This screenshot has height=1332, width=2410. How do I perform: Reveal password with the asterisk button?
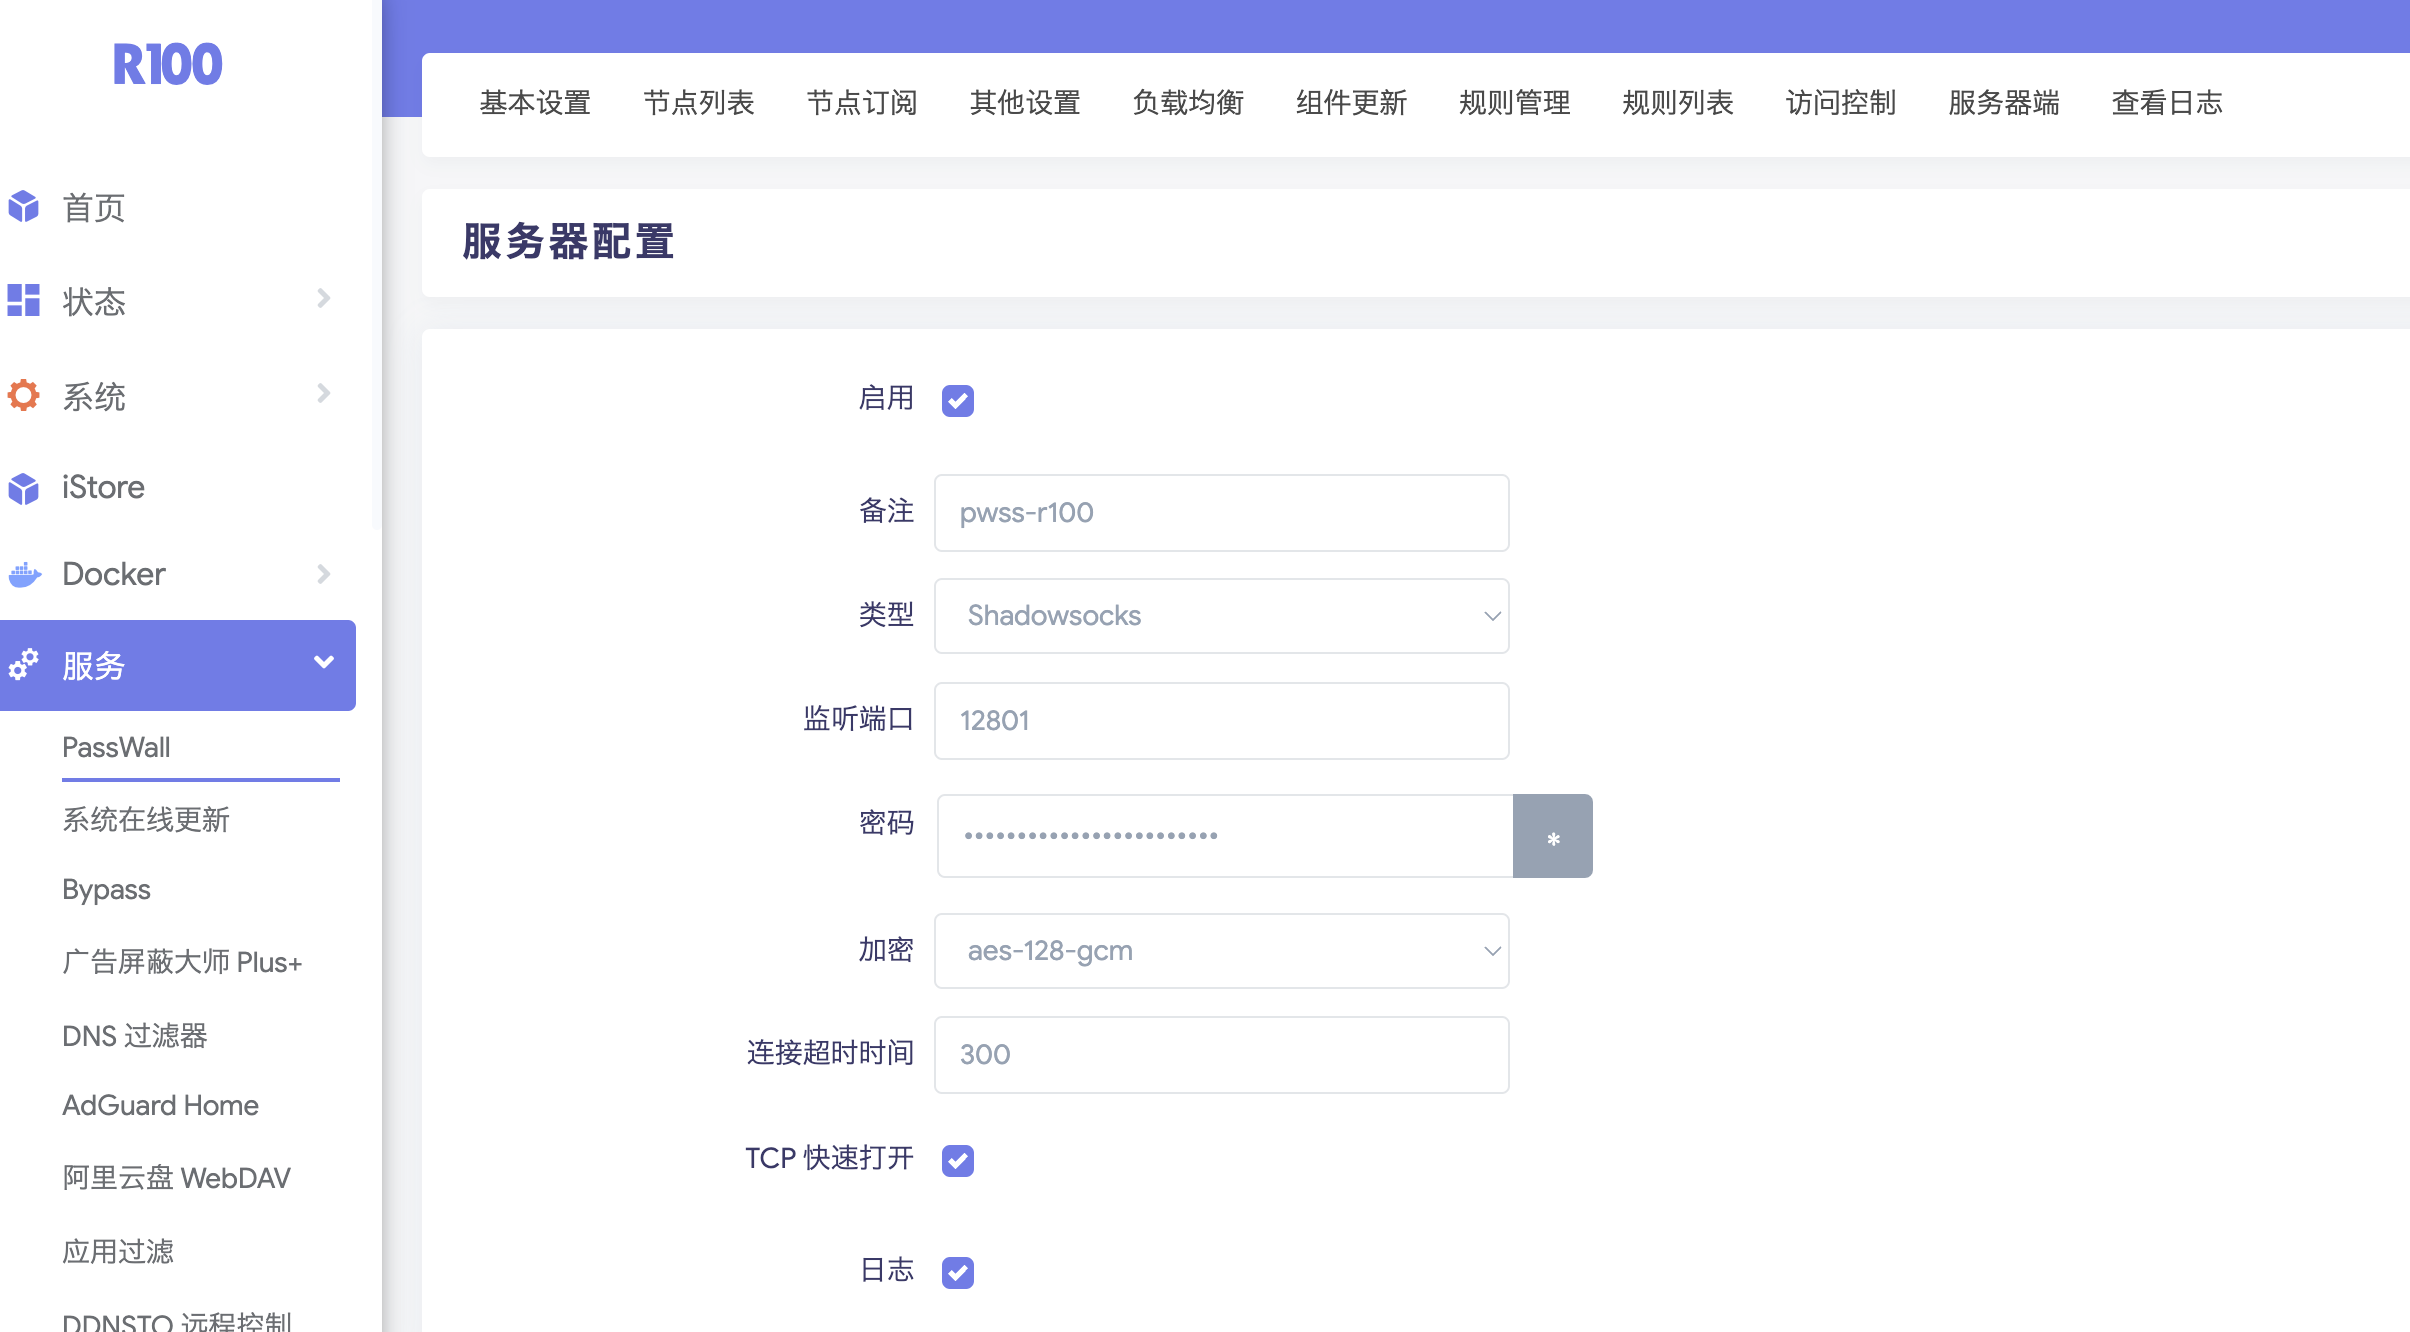1552,836
